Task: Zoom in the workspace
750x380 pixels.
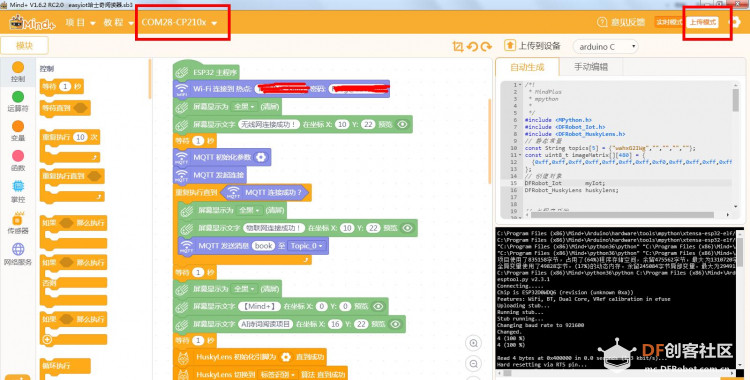Action: click(474, 343)
